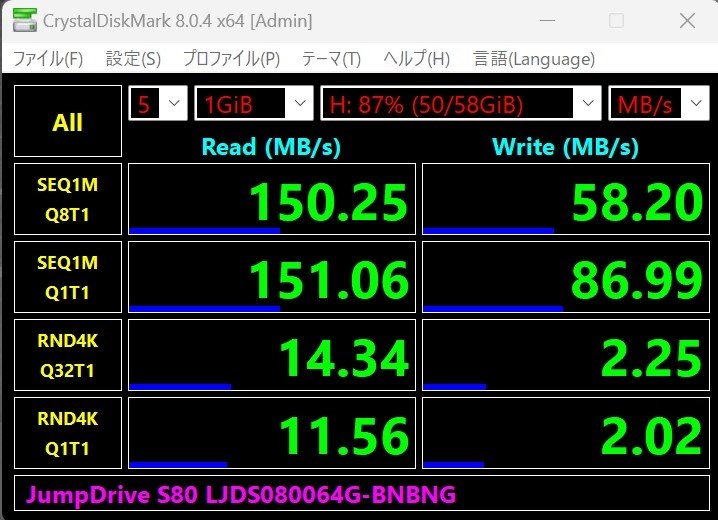Open the テーマ(T) menu
Viewport: 718px width, 520px height.
click(x=331, y=59)
